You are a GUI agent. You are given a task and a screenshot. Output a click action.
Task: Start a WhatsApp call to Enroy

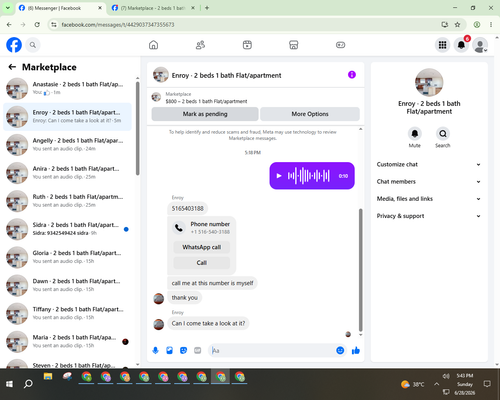(x=202, y=247)
